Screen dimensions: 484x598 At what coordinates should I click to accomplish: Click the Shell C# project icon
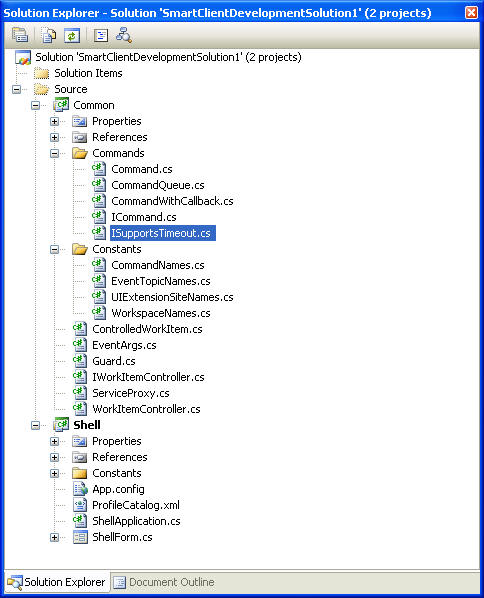coord(61,425)
